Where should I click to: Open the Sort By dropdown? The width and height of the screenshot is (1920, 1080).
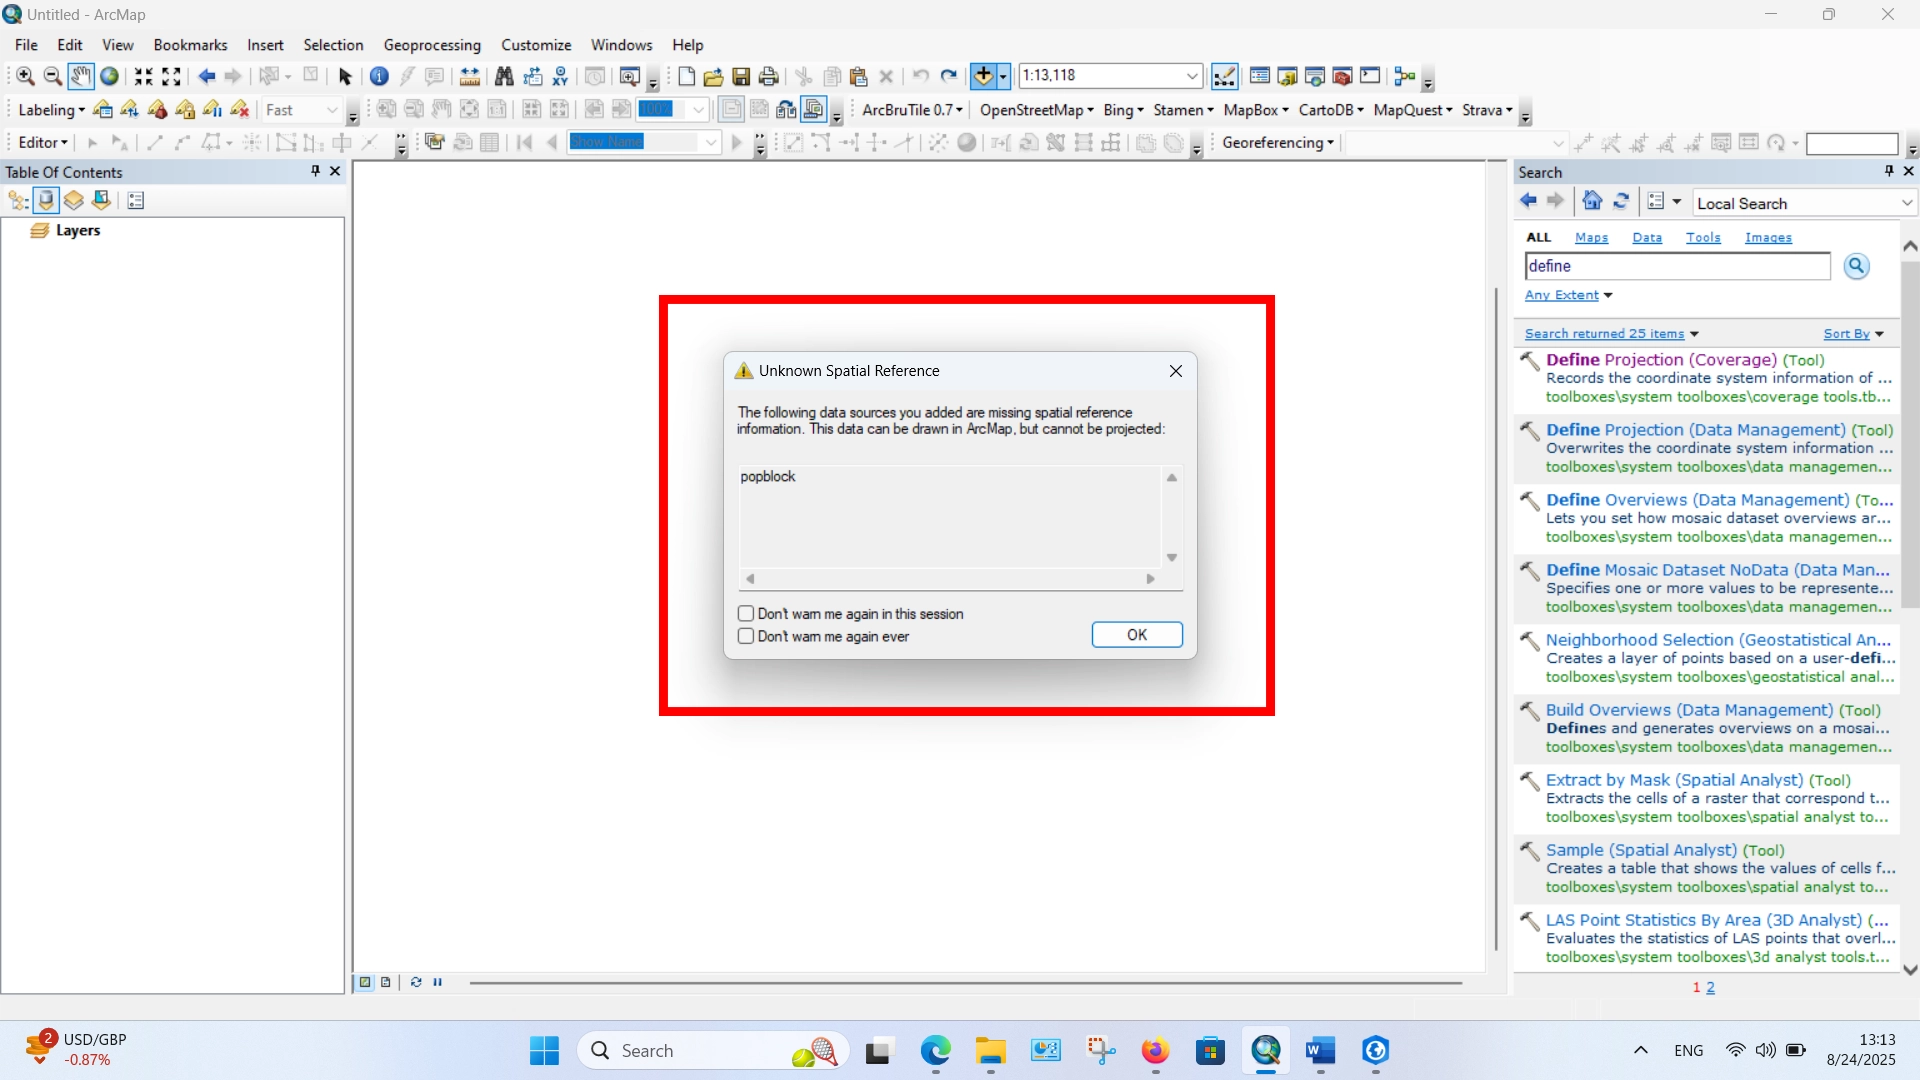[x=1853, y=334]
